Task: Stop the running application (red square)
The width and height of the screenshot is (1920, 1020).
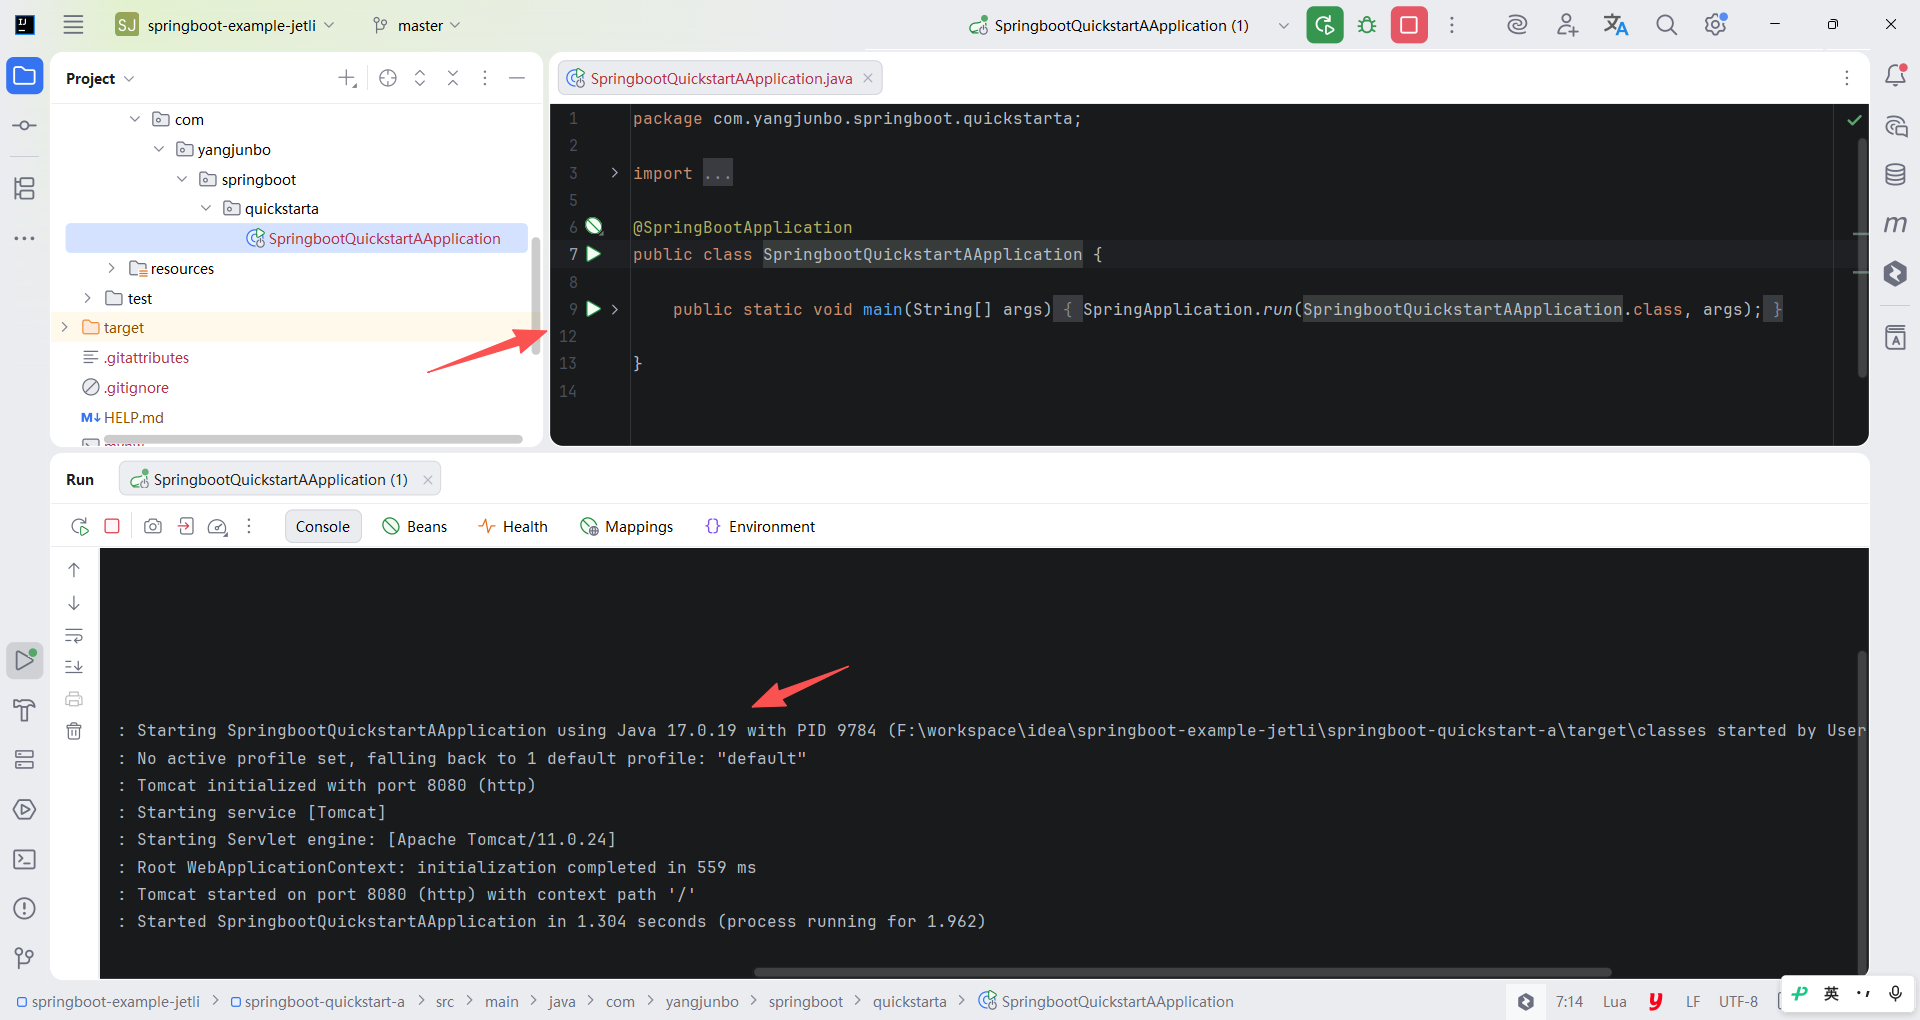Action: (1409, 25)
